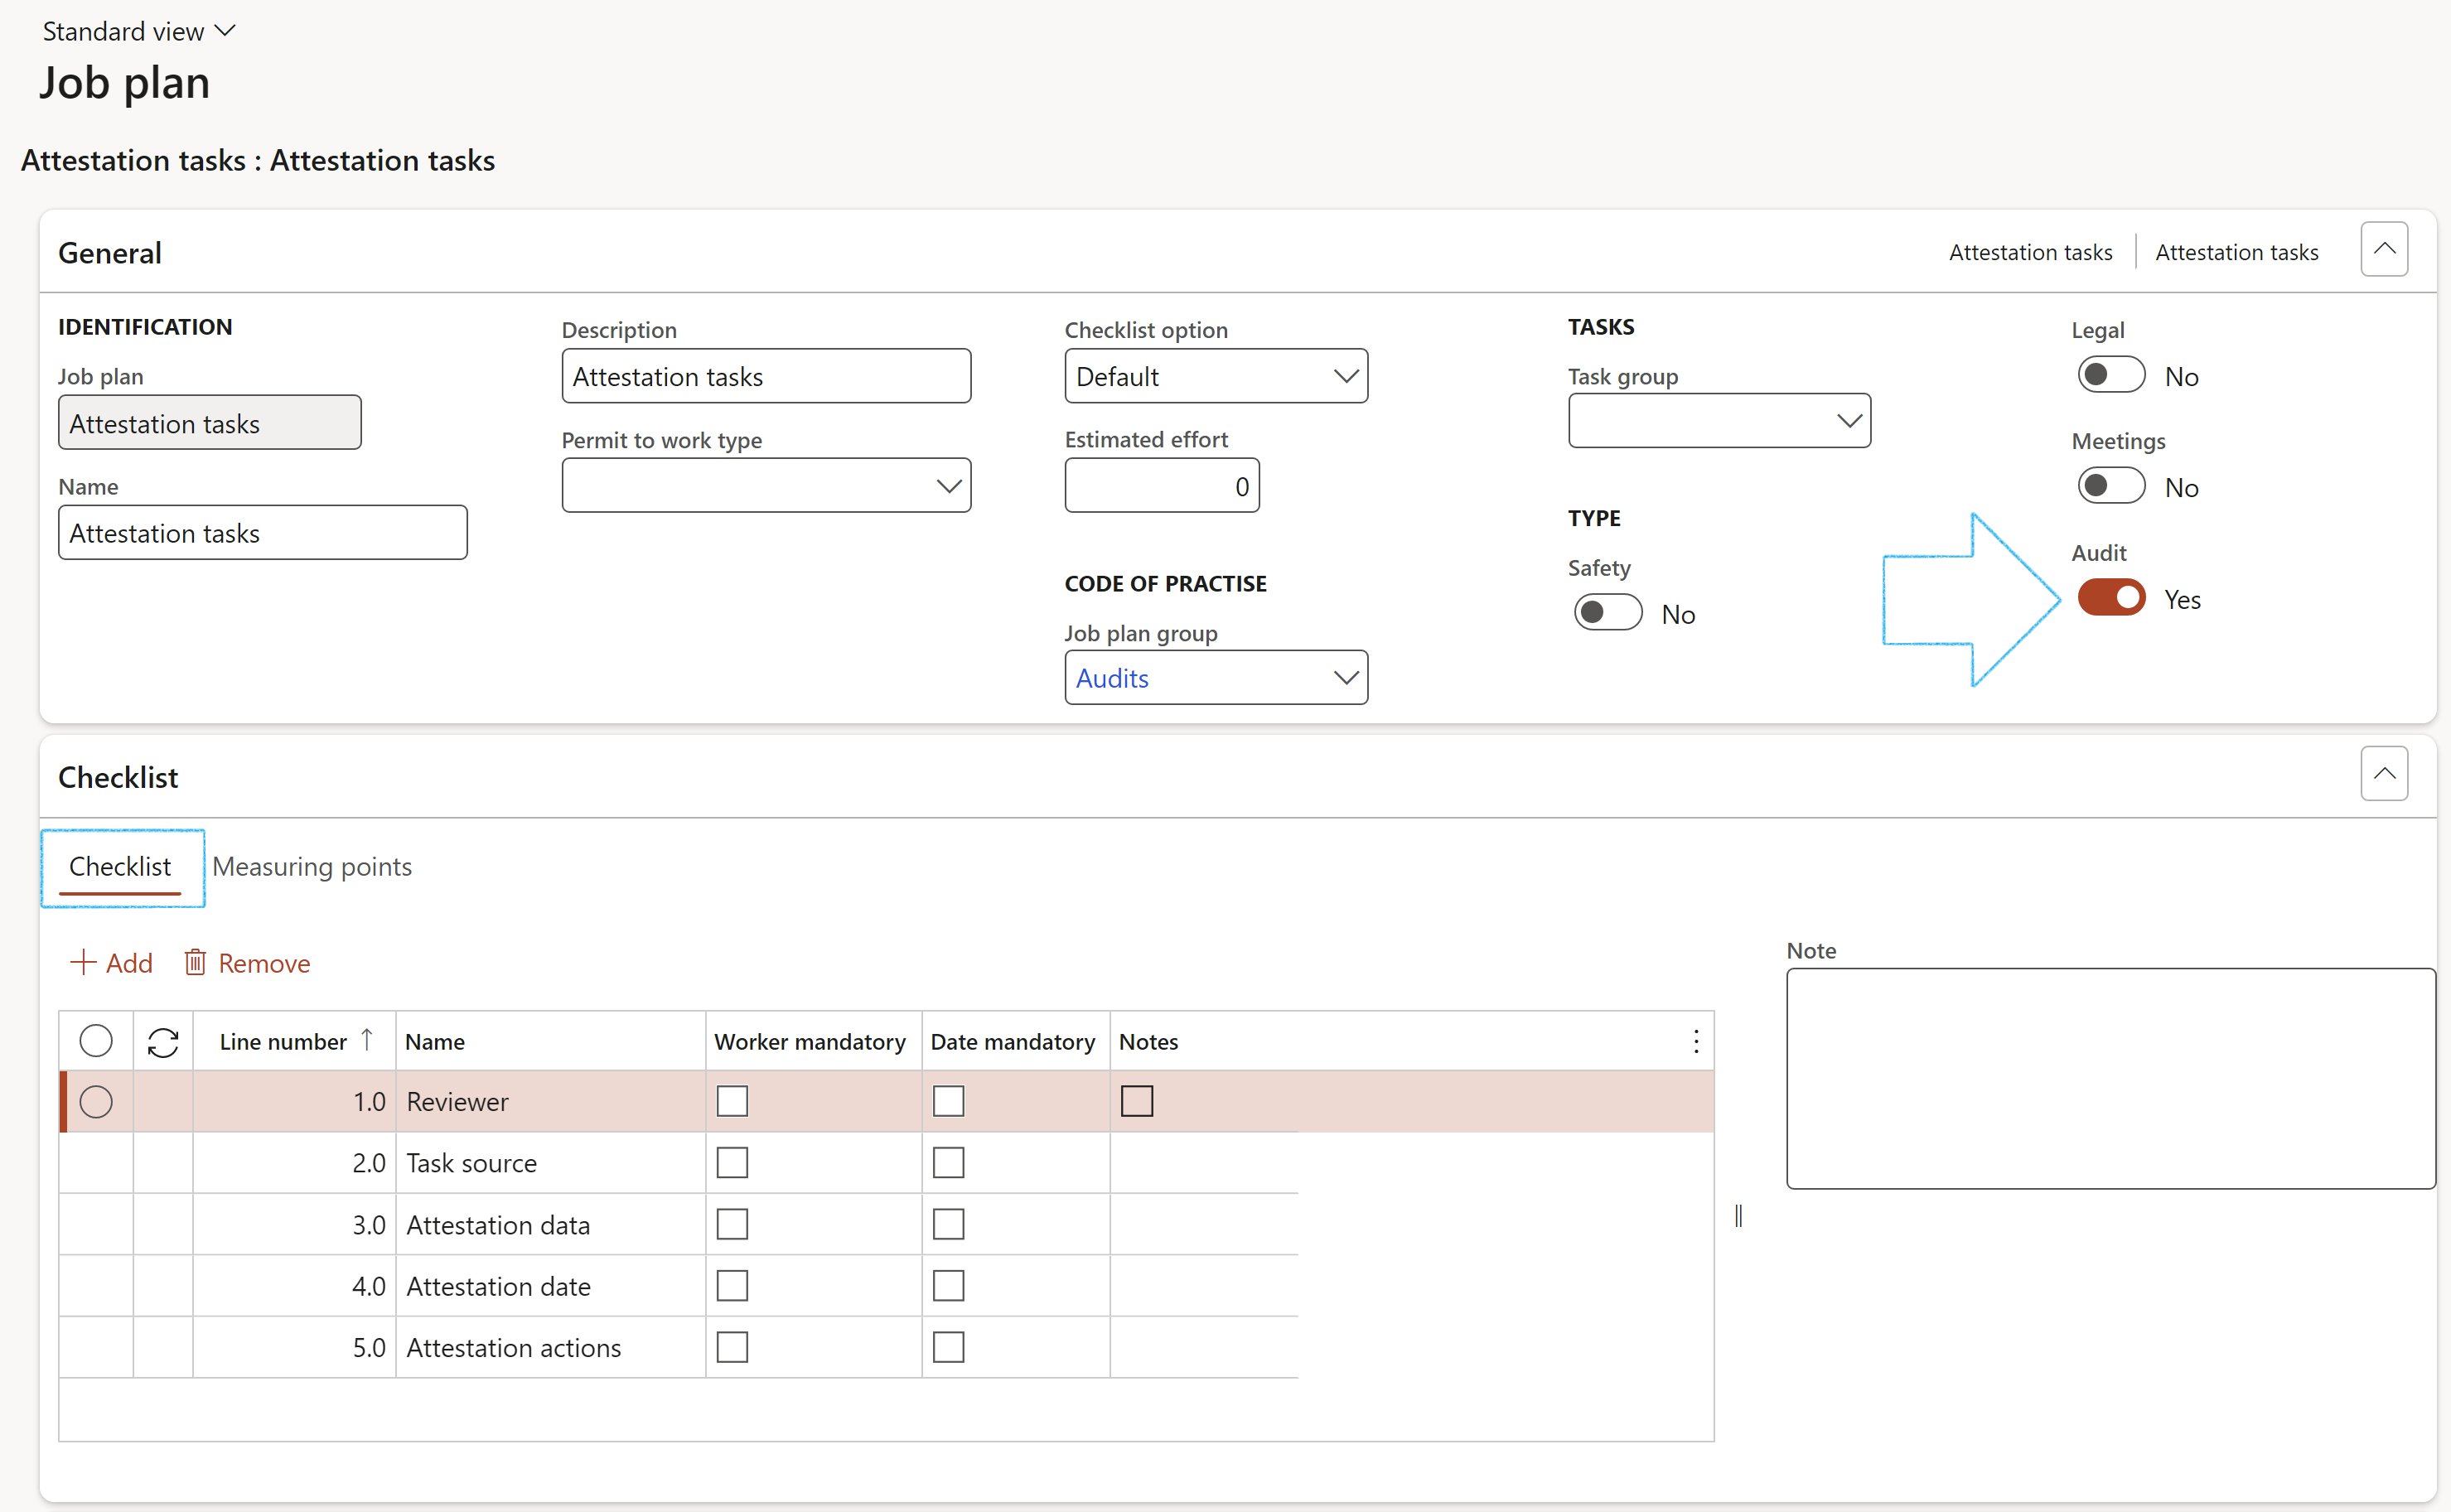Select all rows radio in grid header
This screenshot has height=1512, width=2451.
click(x=96, y=1041)
